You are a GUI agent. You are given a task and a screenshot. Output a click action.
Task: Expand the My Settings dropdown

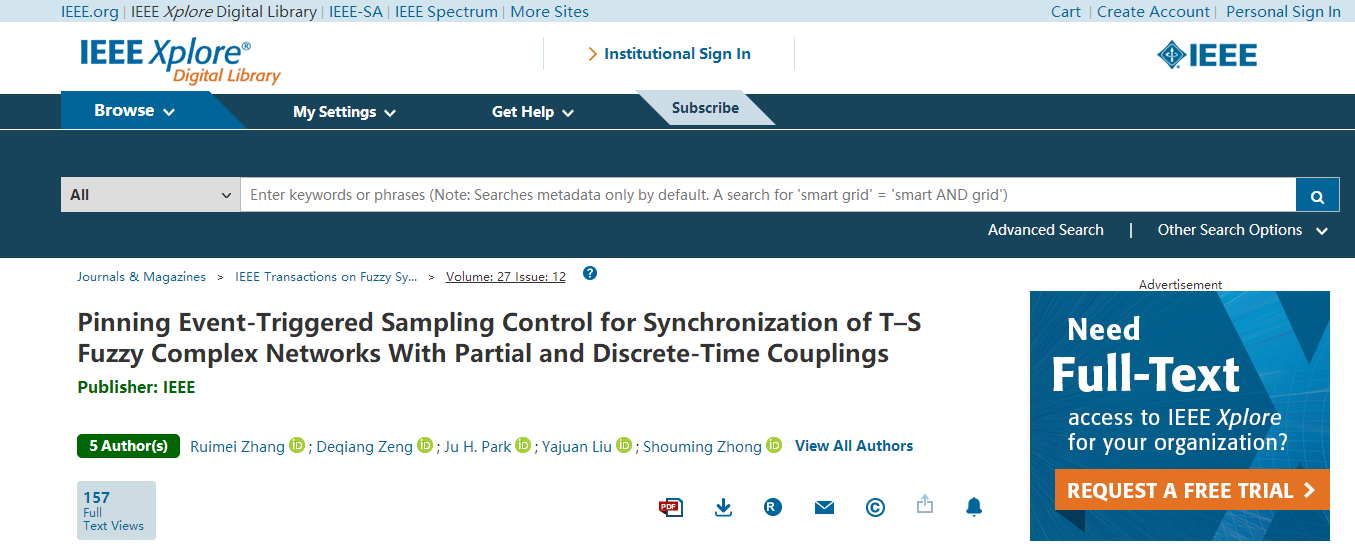click(344, 112)
